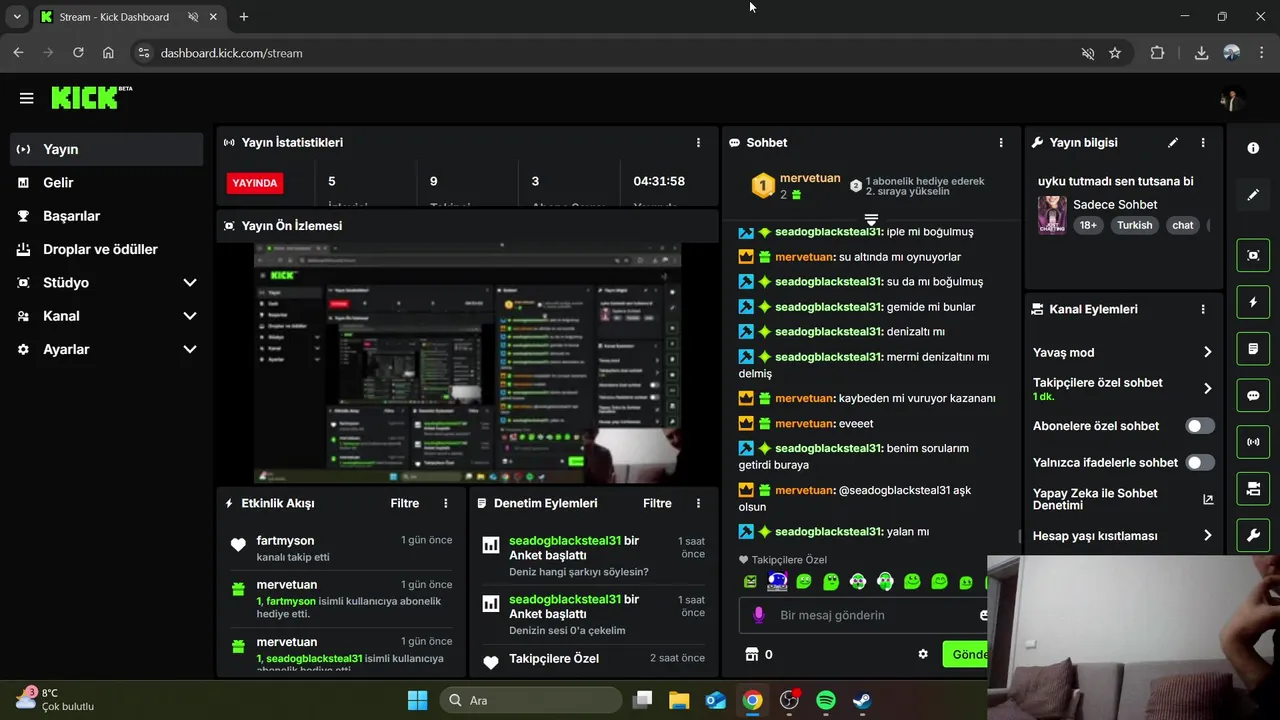Edit stream info with the pencil icon
The height and width of the screenshot is (720, 1280).
[1173, 143]
